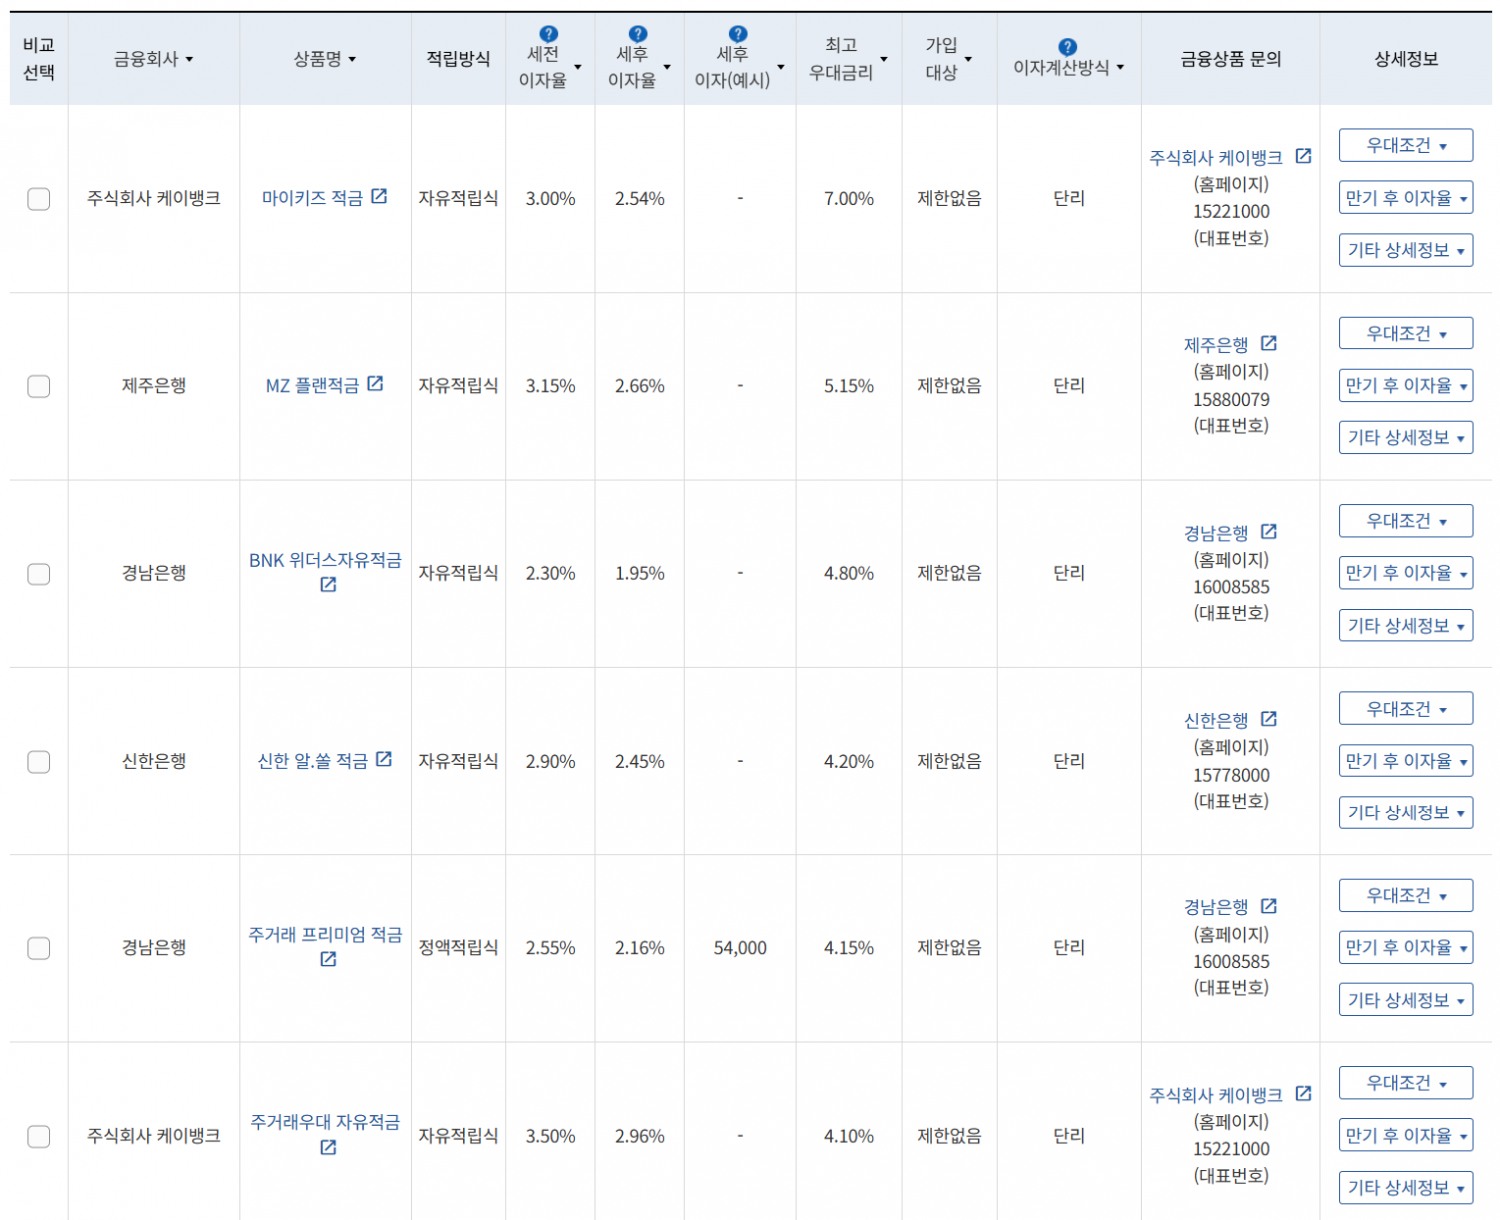Expand 기타 상세정보 for BNK 위더스자유적금 row
This screenshot has height=1220, width=1500.
click(1406, 625)
